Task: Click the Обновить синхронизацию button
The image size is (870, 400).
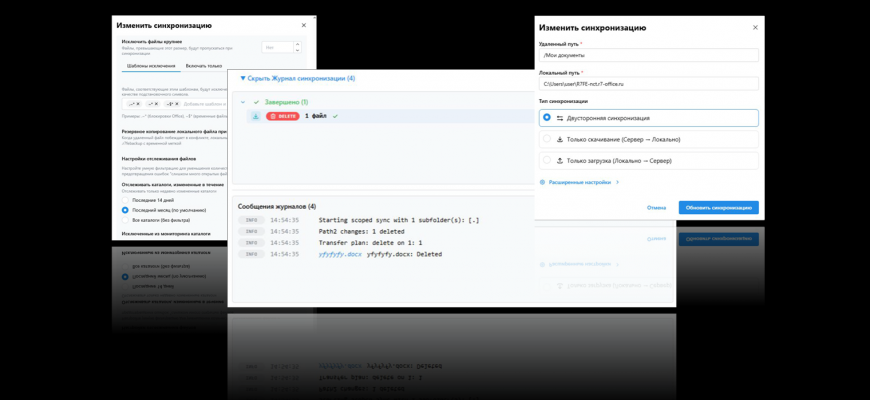Action: click(x=719, y=207)
